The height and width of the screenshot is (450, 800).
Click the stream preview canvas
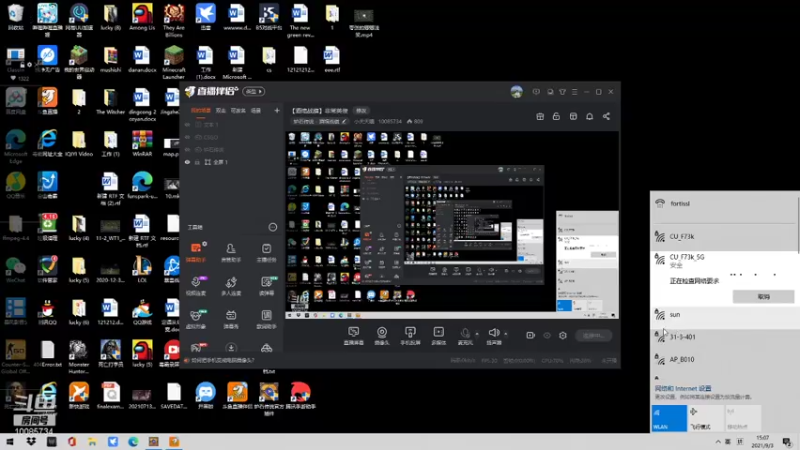(452, 224)
